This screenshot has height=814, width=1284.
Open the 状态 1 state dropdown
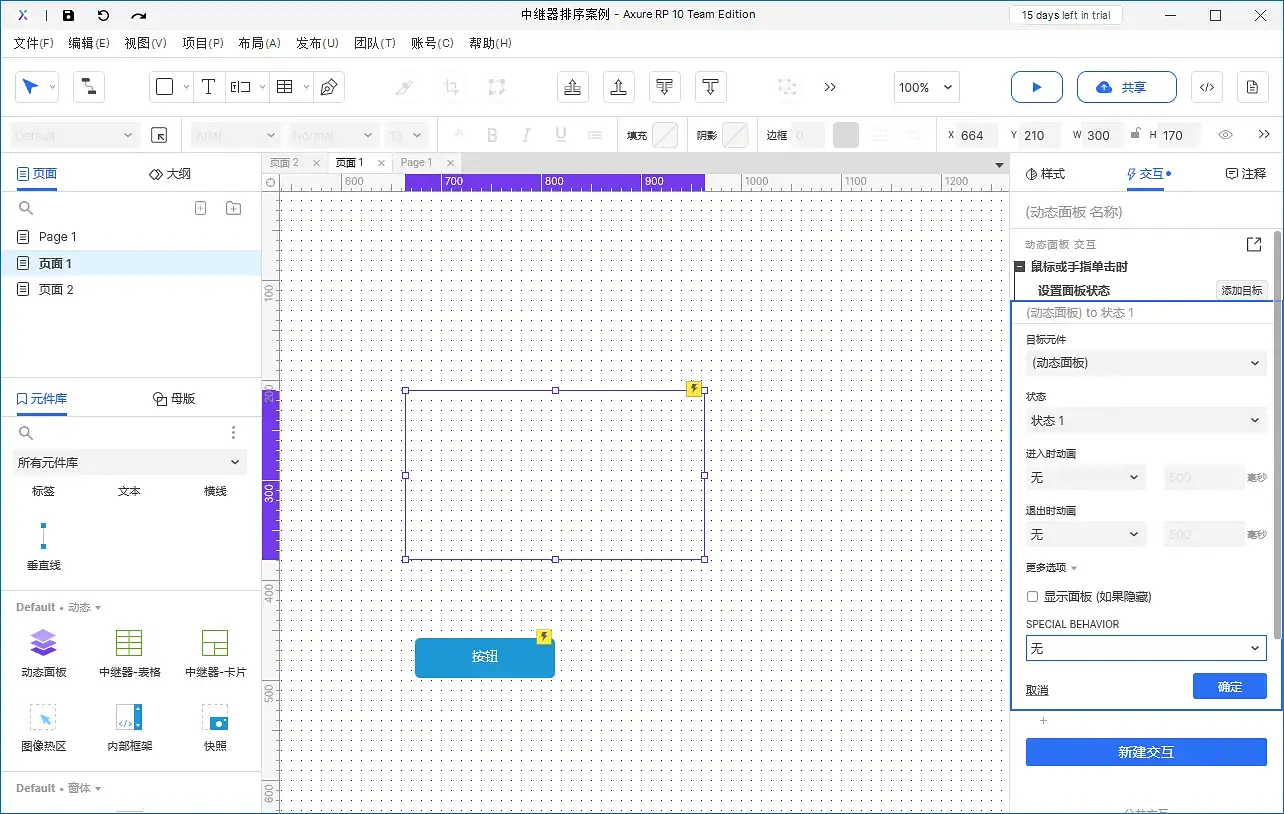point(1145,421)
